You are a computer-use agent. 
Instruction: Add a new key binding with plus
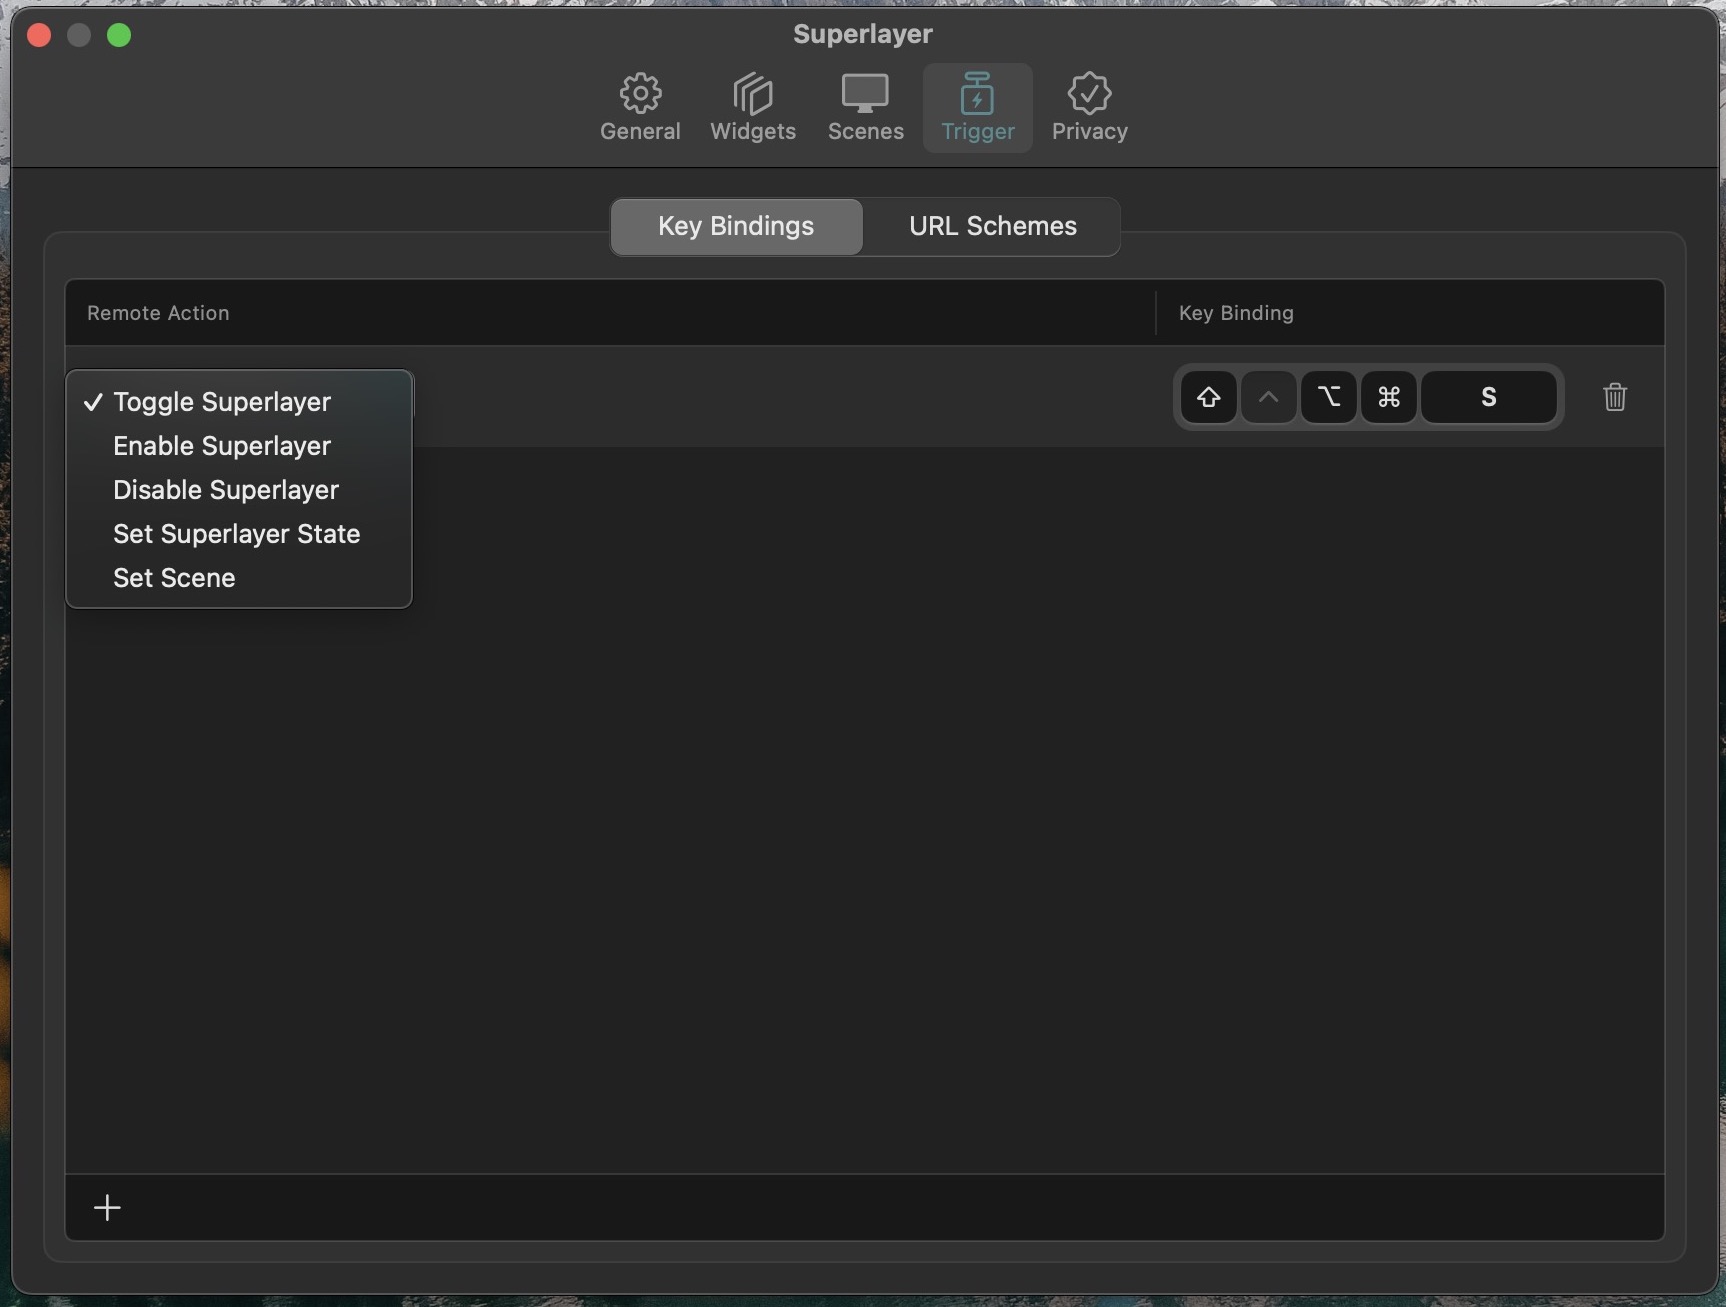pos(107,1207)
